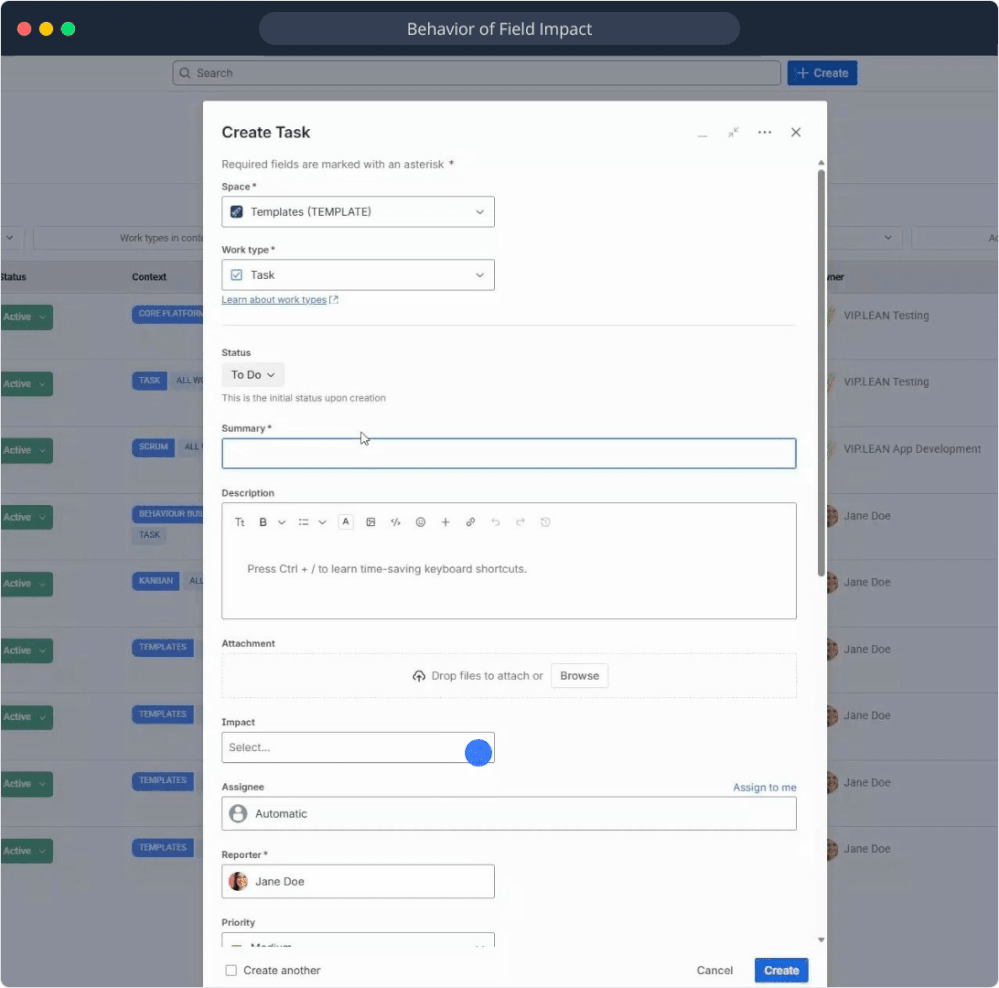Click the dialog vertical scrollbar

pos(821,373)
